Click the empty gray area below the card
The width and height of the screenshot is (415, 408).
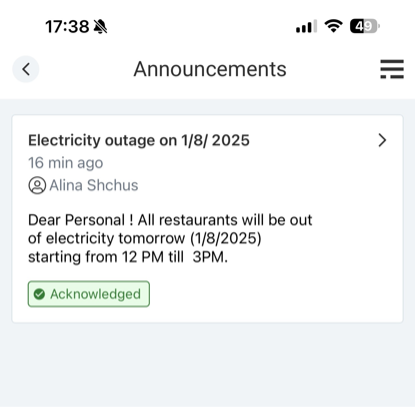click(x=207, y=365)
